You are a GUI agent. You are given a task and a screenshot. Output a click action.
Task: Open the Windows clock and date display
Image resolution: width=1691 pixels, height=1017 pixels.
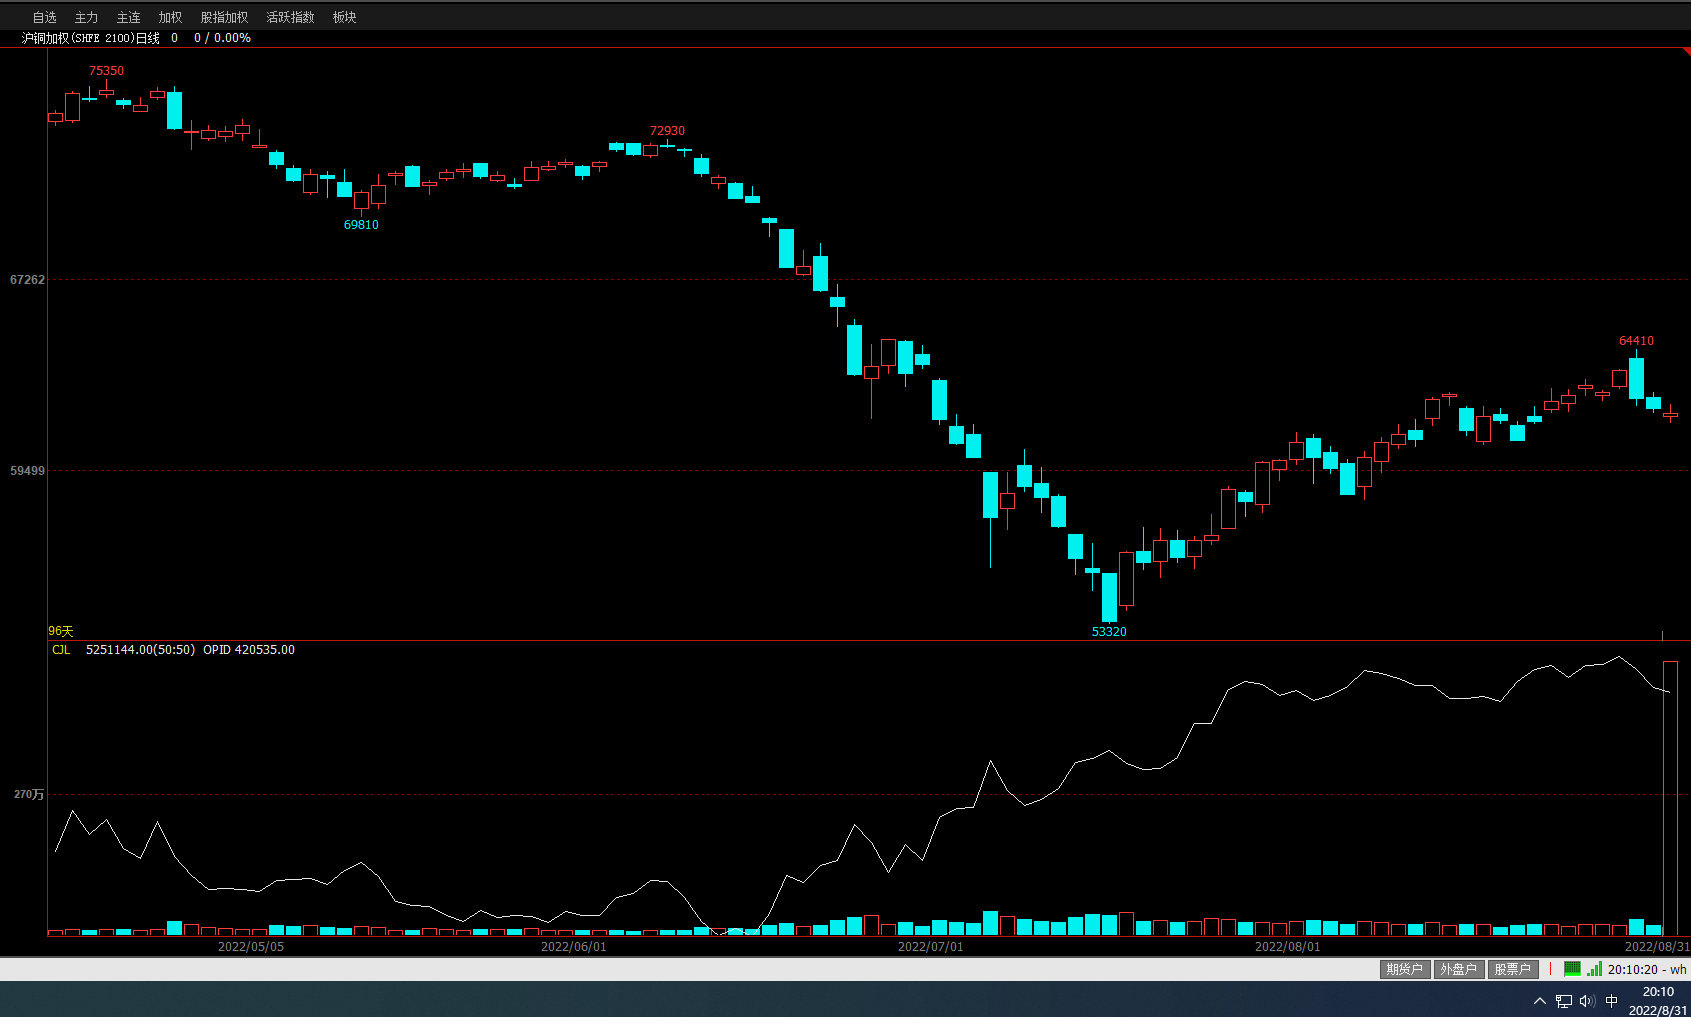[x=1657, y=1001]
